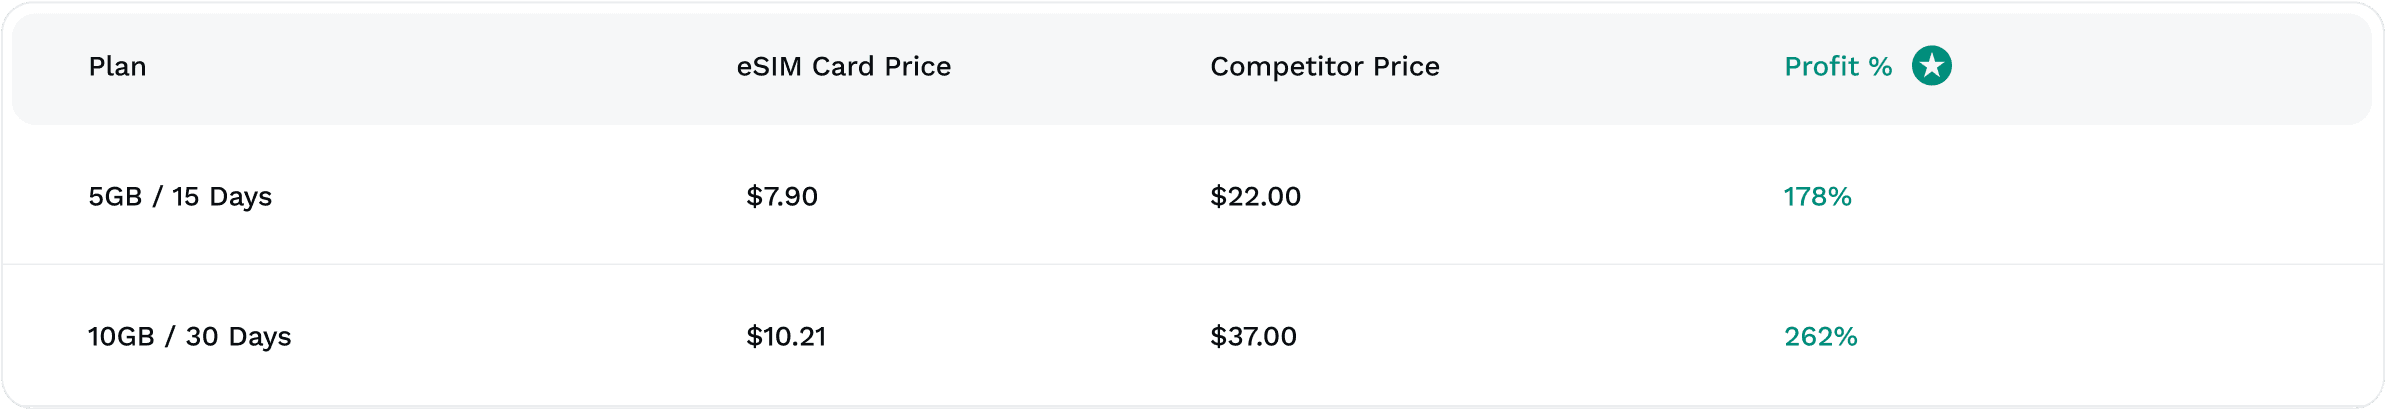Click the "5GB" text in the first row
Viewport: 2385px width, 409px height.
pyautogui.click(x=115, y=196)
